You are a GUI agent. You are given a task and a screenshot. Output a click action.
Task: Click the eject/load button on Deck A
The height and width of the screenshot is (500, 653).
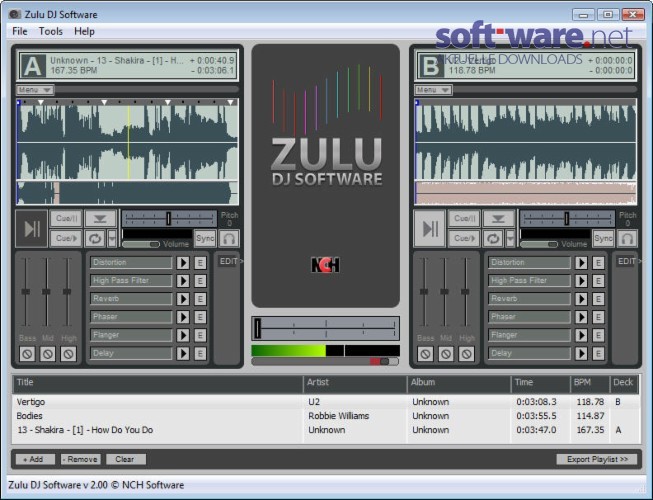coord(100,219)
